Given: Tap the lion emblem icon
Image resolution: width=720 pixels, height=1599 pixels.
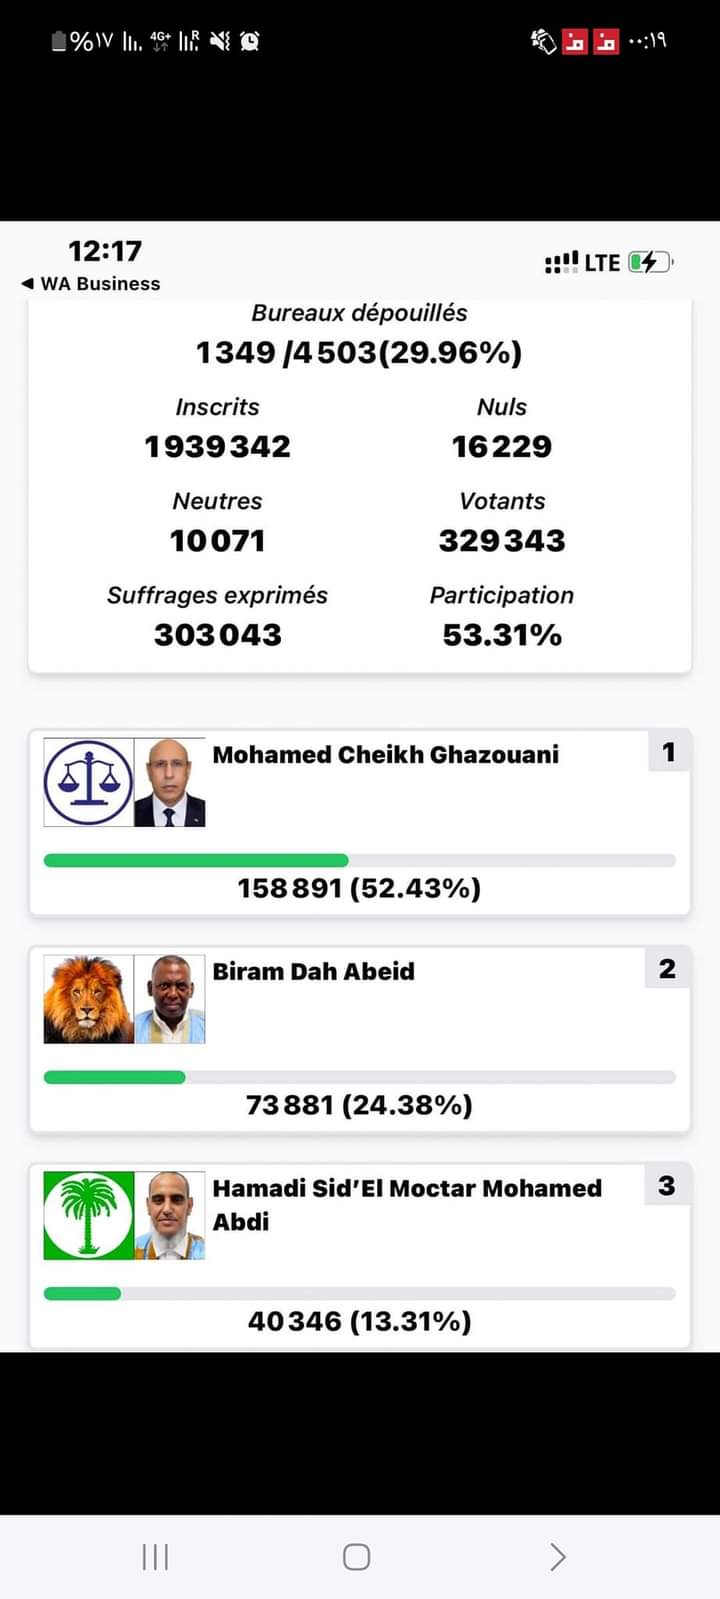Looking at the screenshot, I should [x=88, y=999].
